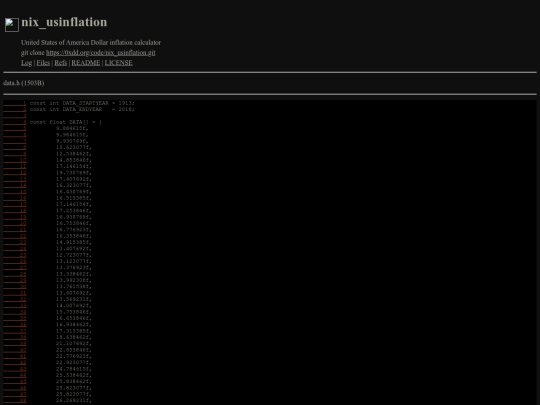Jump to line number 26 anchor
This screenshot has height=405, width=540.
click(15, 261)
